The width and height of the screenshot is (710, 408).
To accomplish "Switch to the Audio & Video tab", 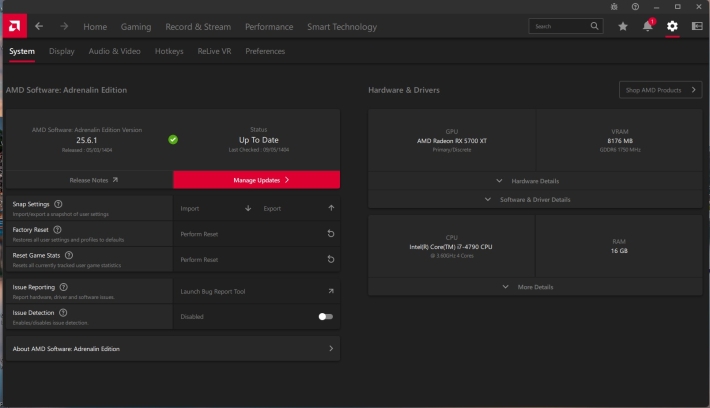I will coord(115,51).
